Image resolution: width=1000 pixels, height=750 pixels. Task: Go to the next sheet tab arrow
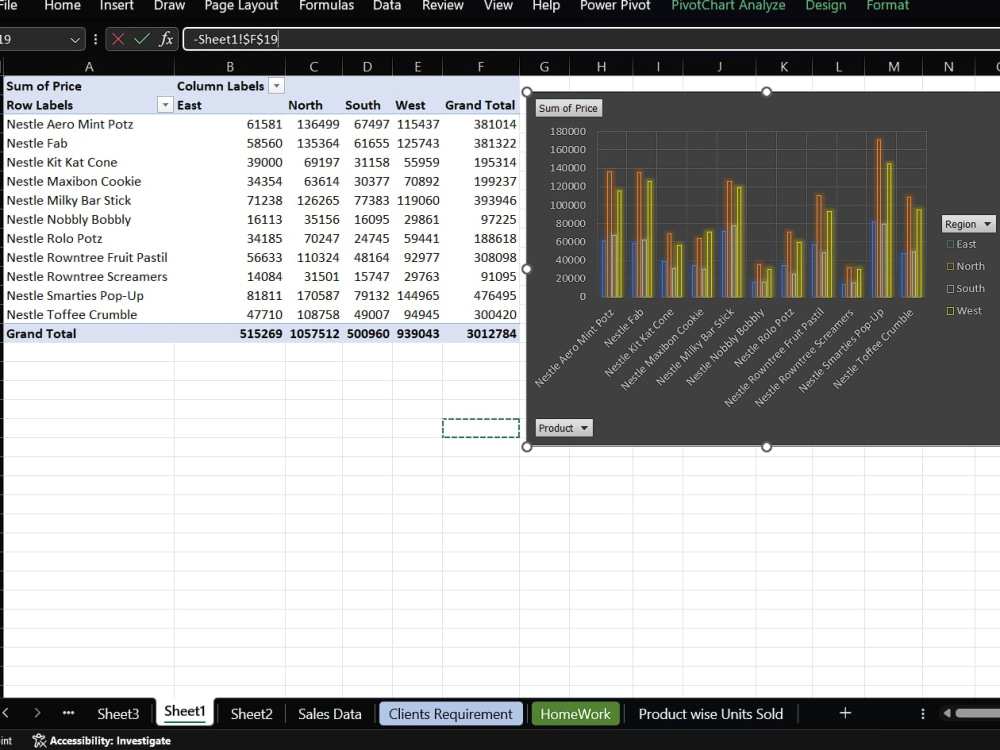click(x=37, y=713)
